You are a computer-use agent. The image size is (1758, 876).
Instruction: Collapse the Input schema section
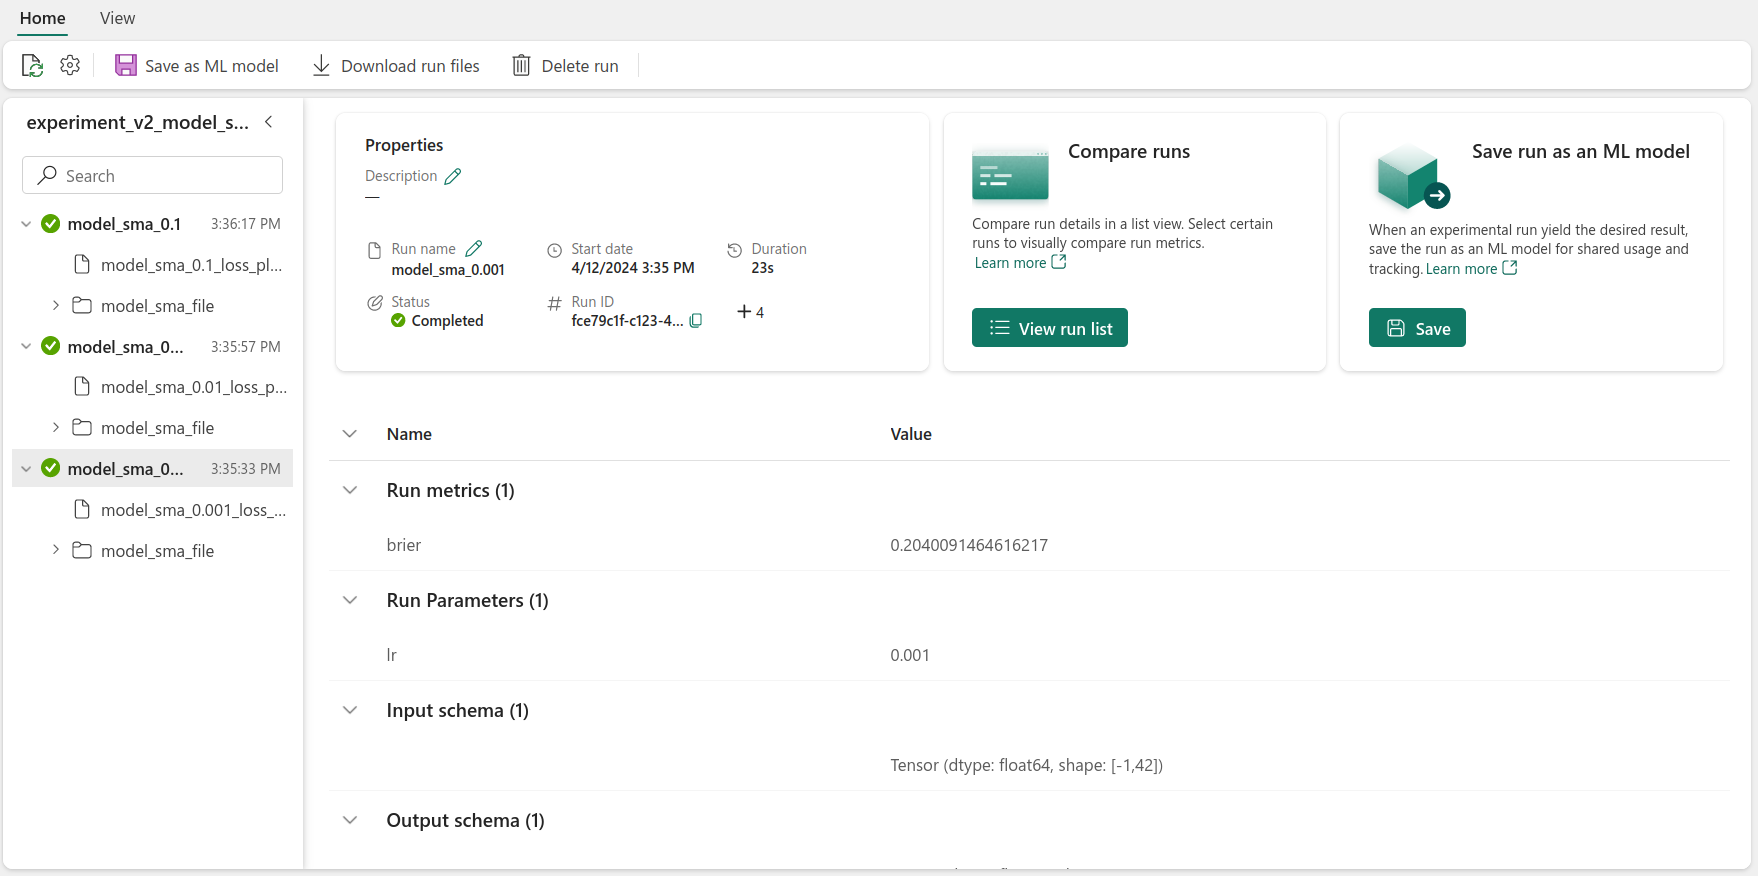(x=350, y=710)
